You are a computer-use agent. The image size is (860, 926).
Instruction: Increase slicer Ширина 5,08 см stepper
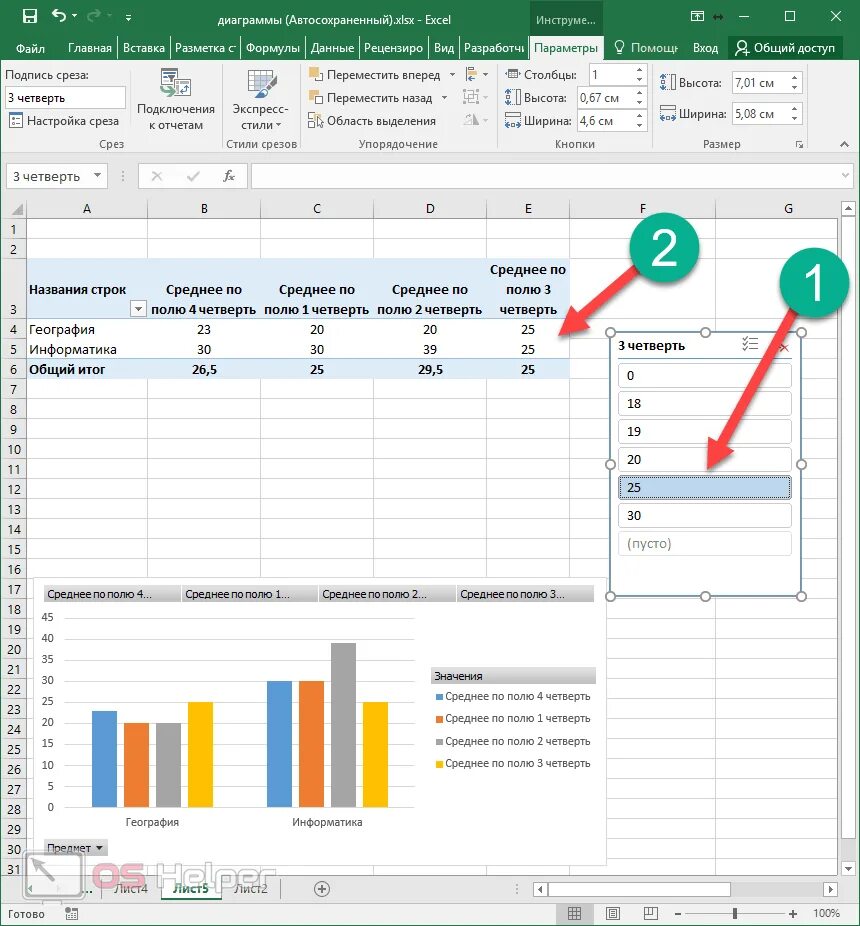tap(795, 109)
